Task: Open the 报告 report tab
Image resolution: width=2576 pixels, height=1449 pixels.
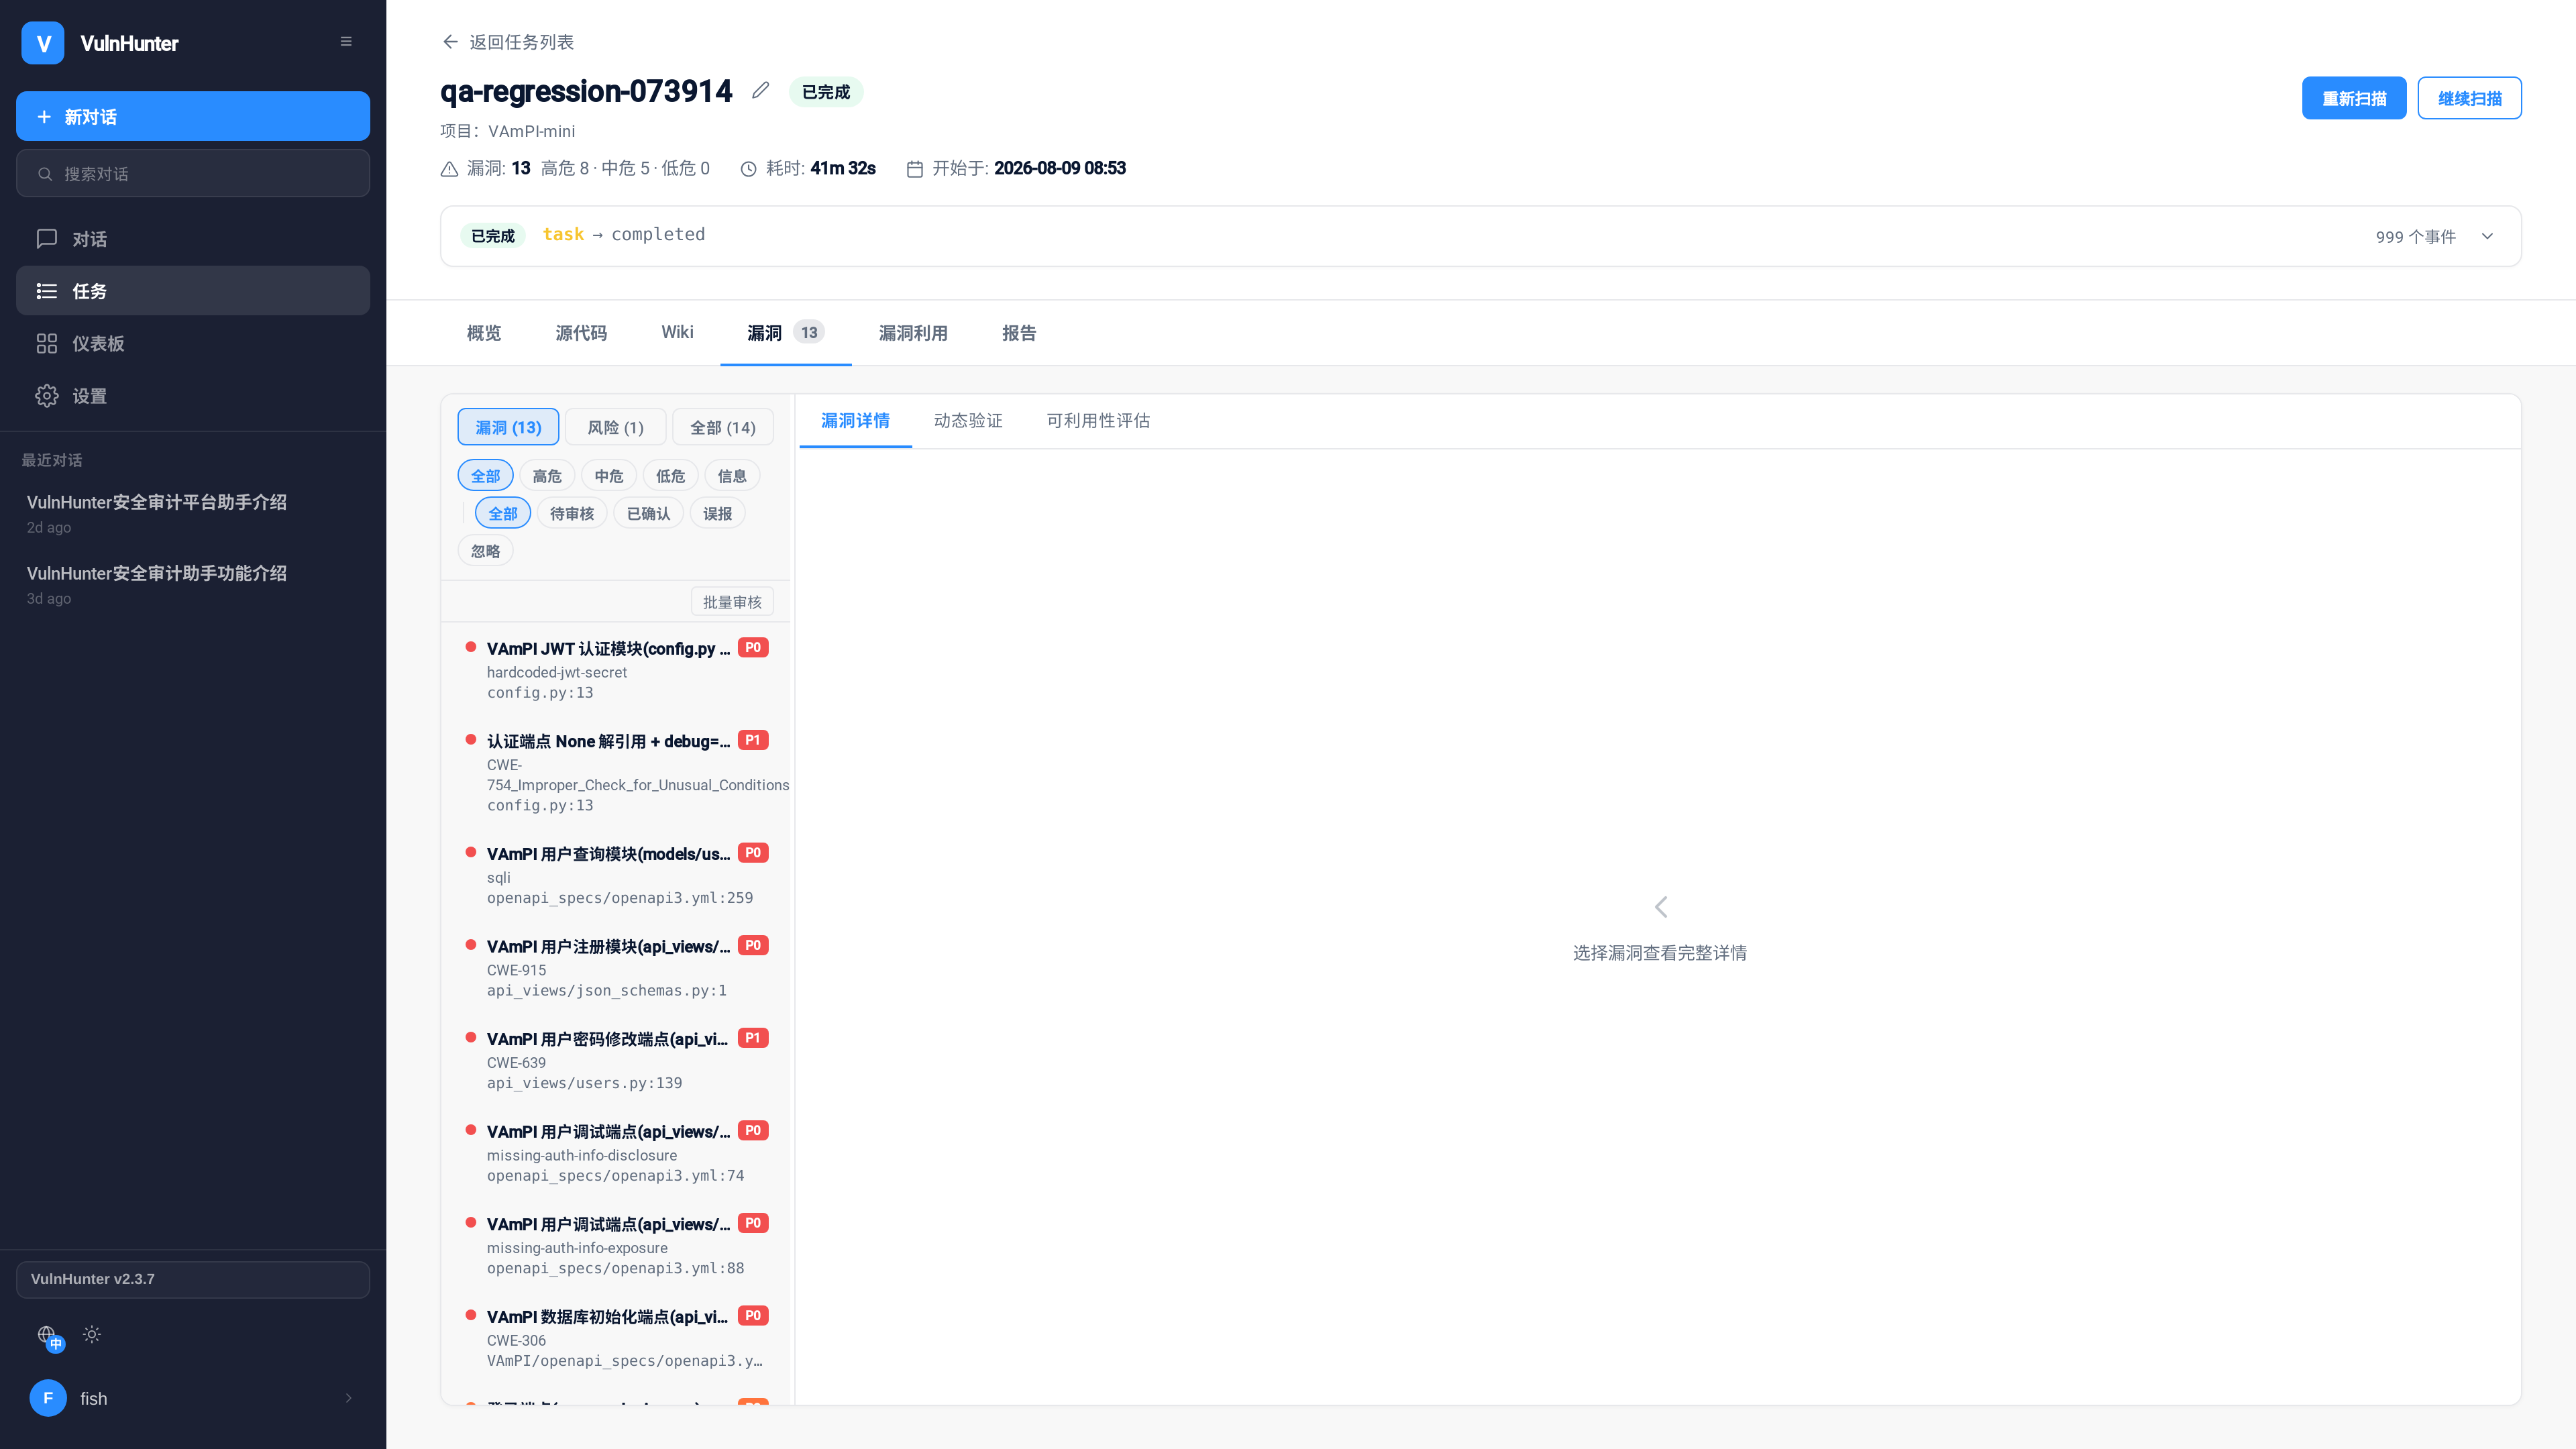Action: (x=1019, y=333)
